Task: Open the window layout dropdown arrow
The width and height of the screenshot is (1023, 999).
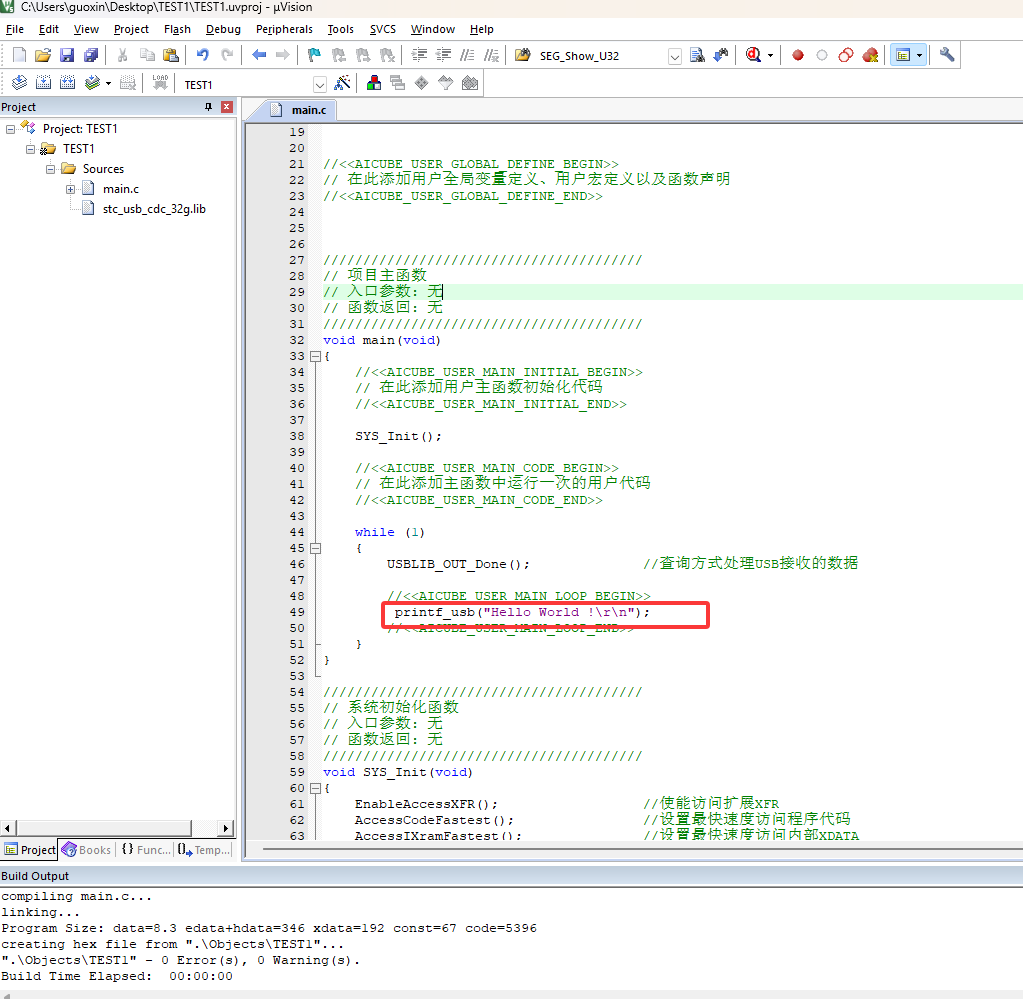Action: tap(919, 55)
